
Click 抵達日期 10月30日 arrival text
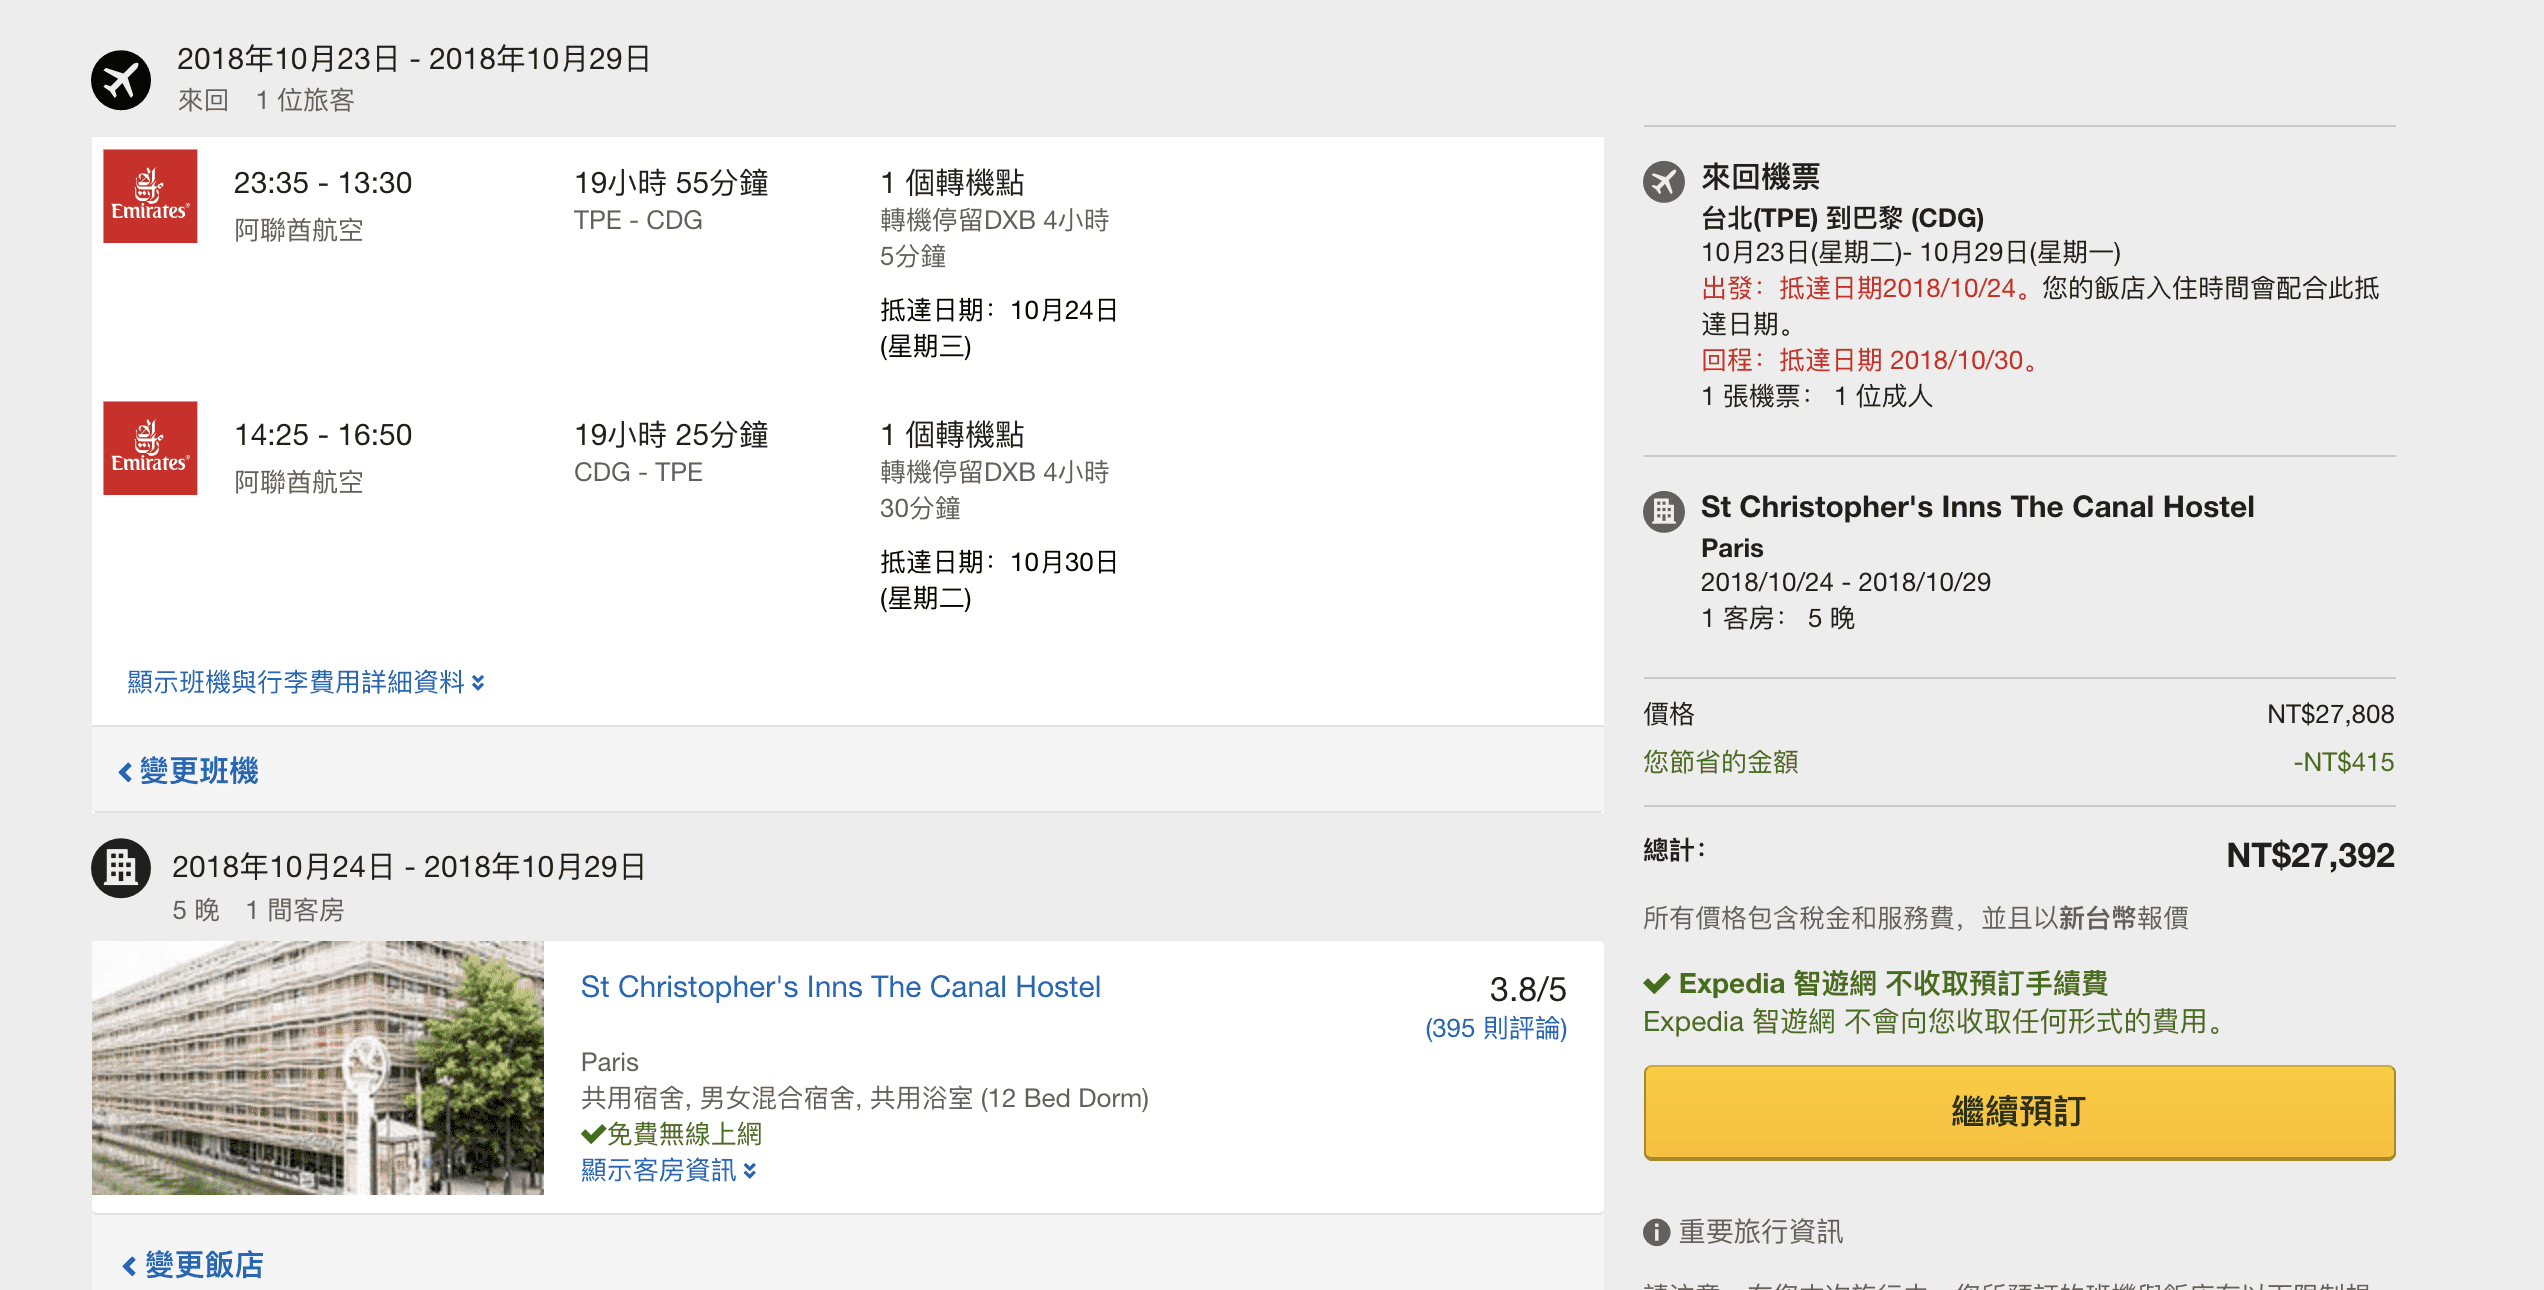pos(998,580)
